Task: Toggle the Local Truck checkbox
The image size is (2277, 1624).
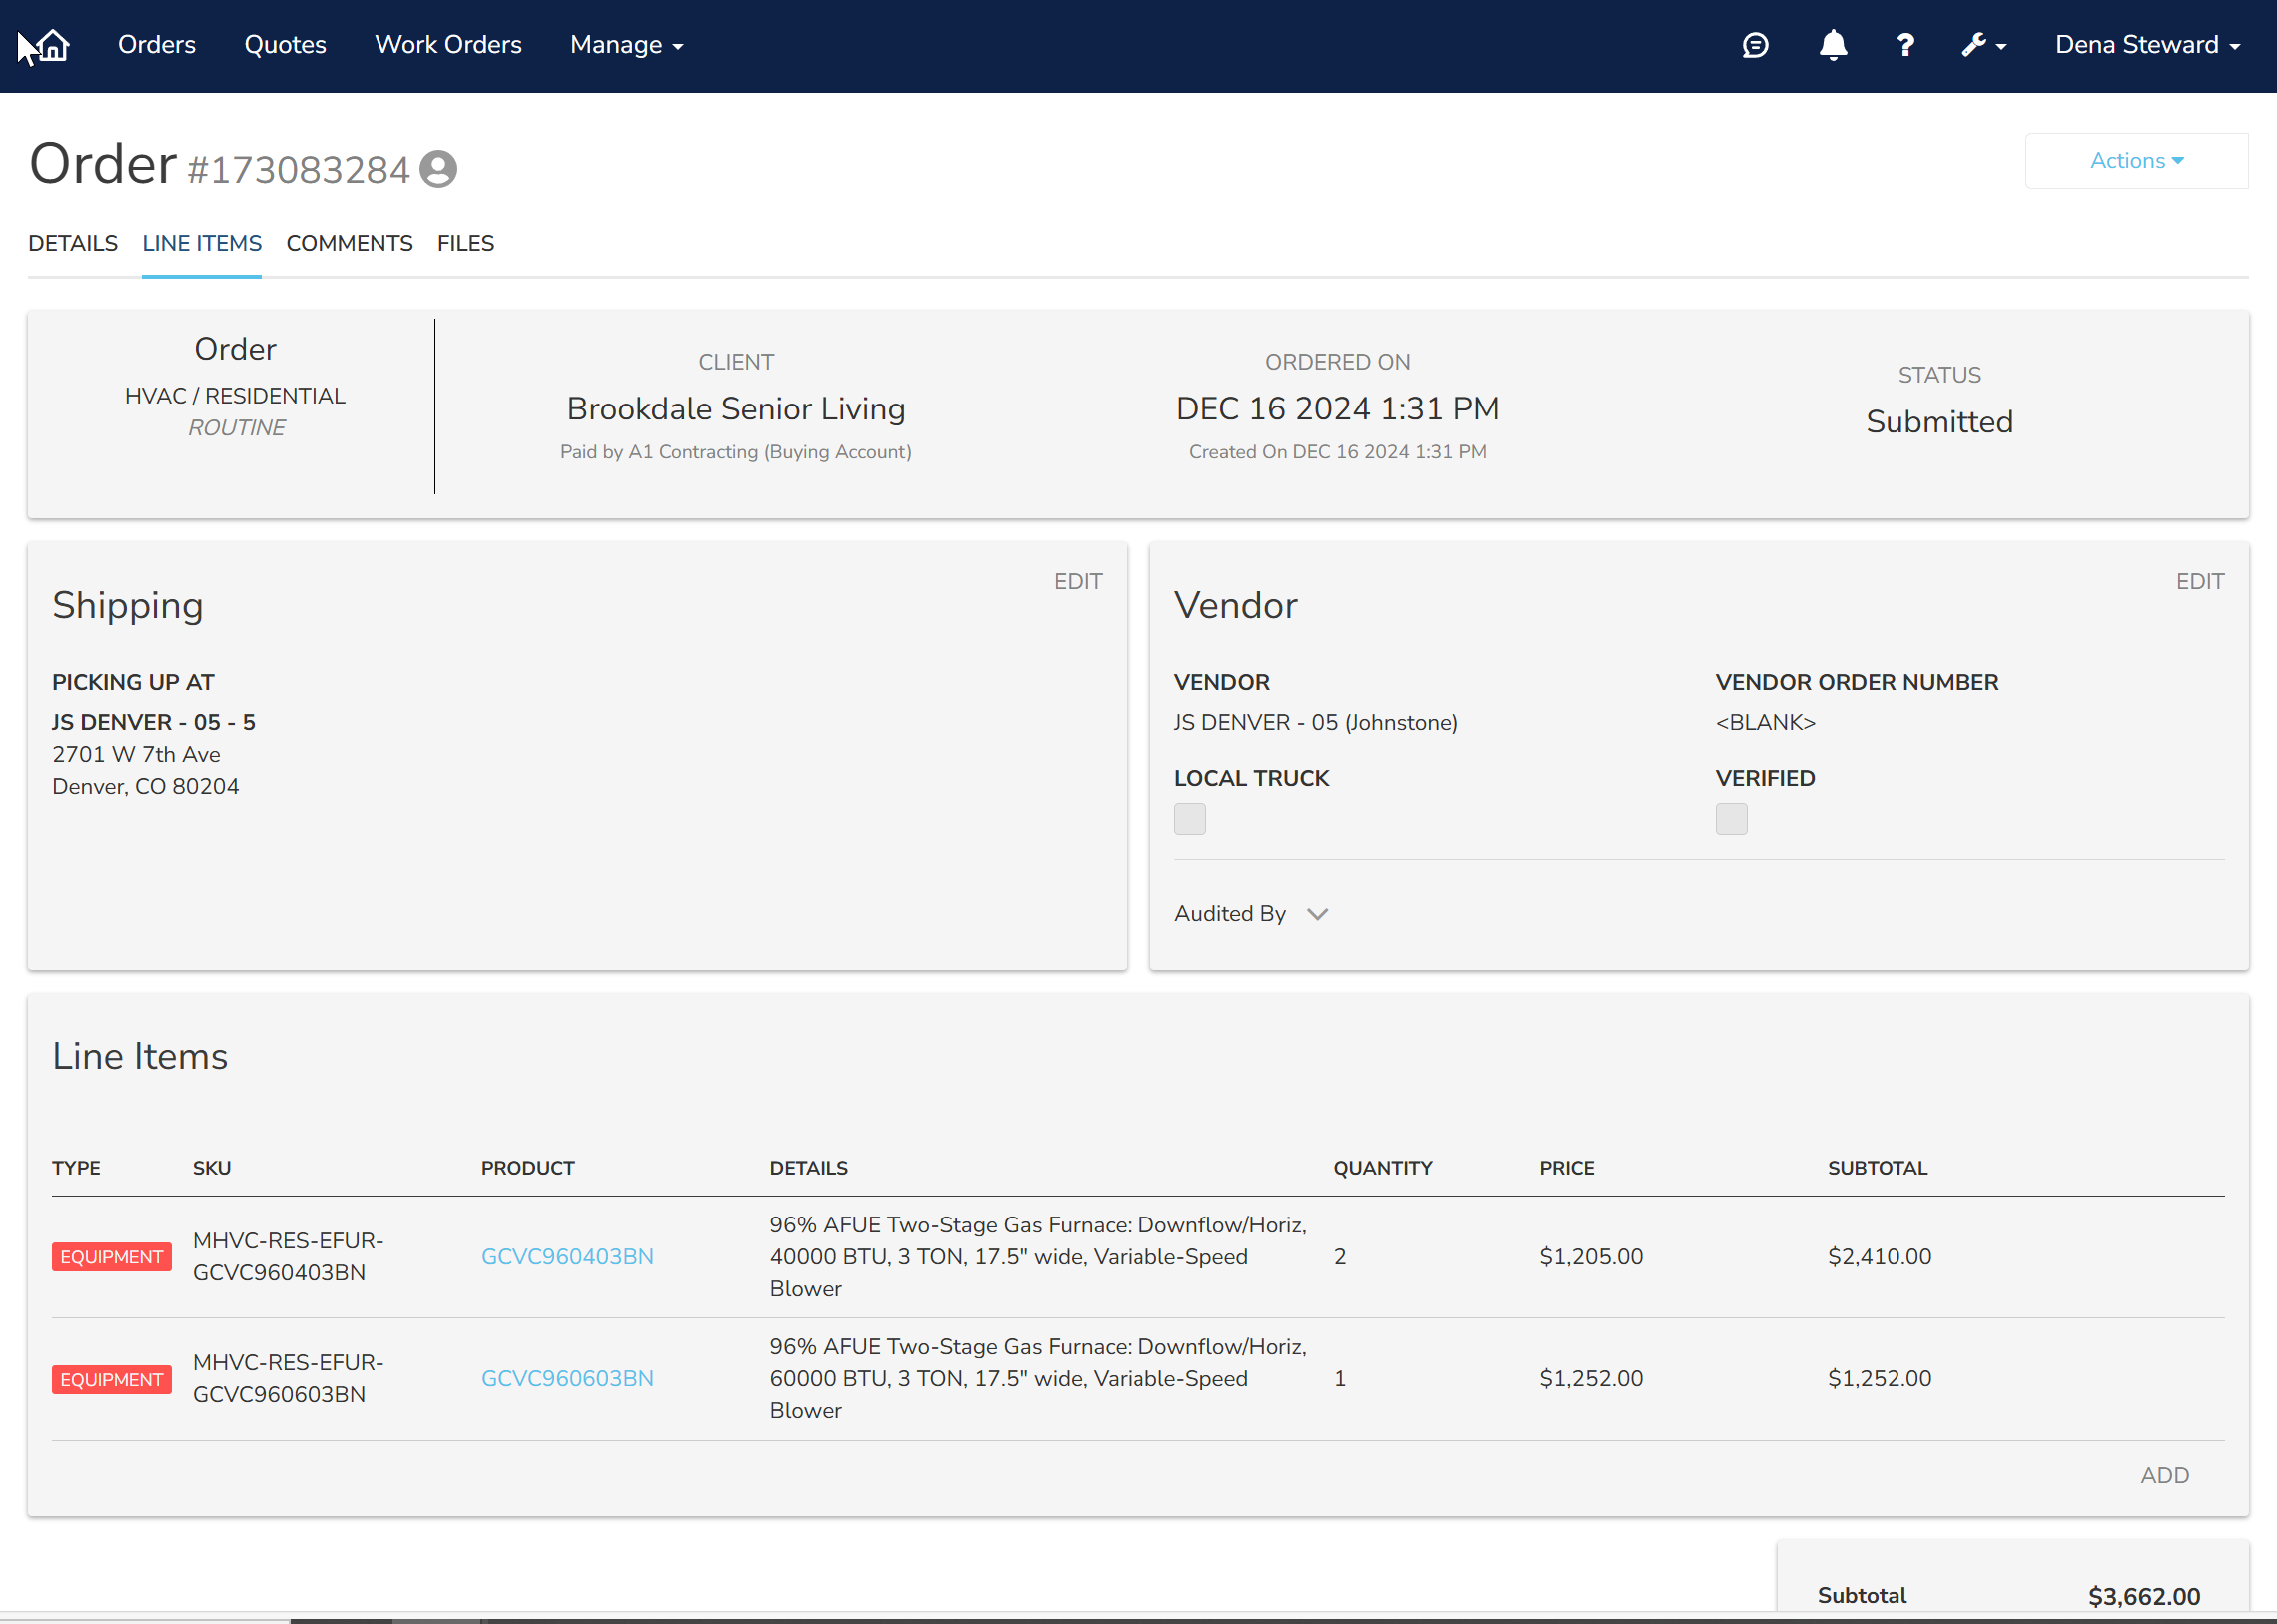Action: [1190, 819]
